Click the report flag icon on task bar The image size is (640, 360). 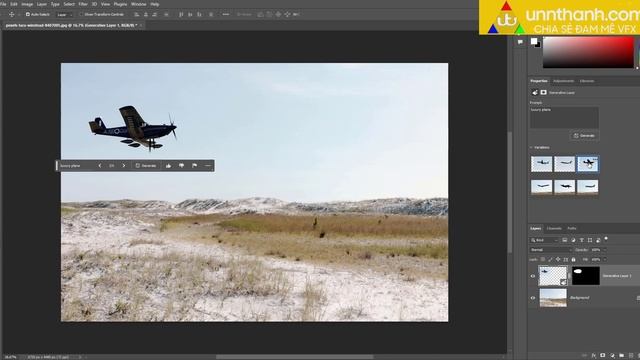click(x=194, y=166)
